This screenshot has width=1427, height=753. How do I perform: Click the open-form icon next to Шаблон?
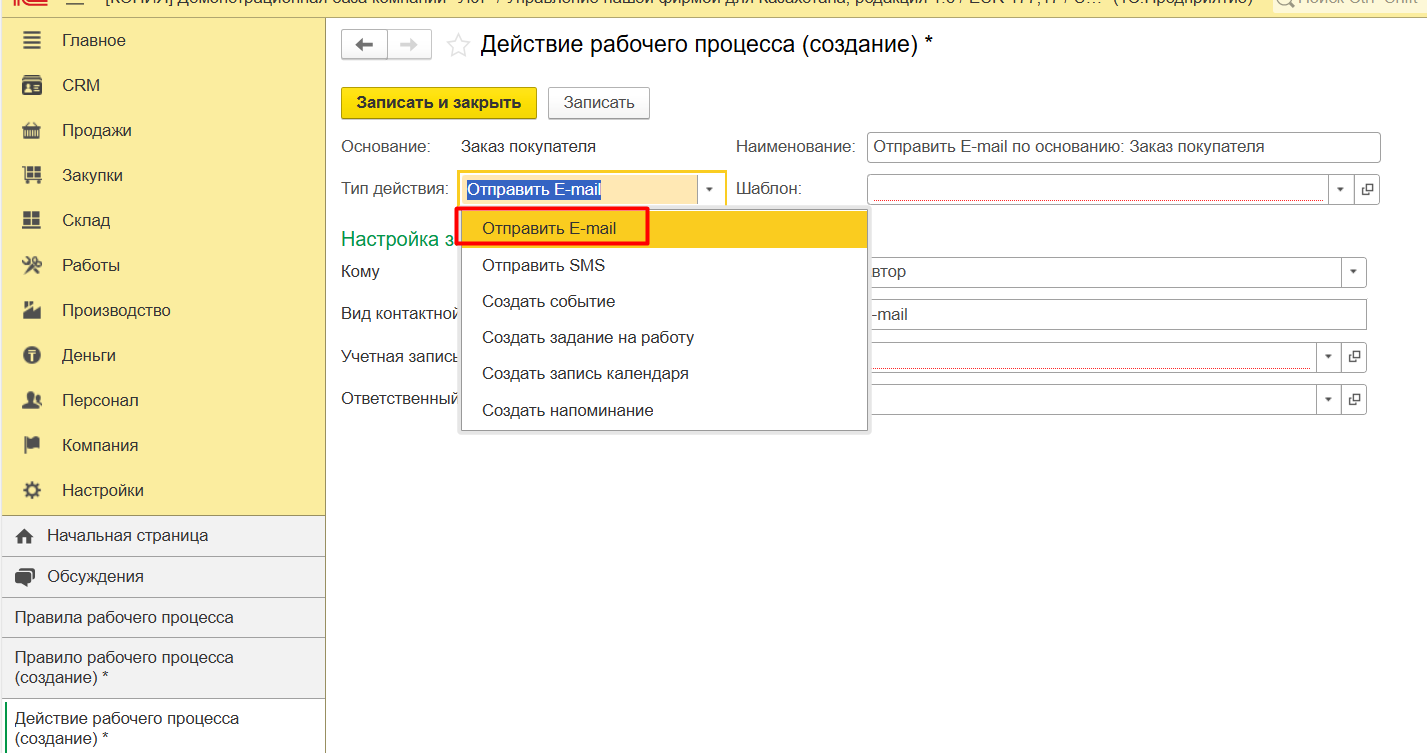coord(1367,189)
